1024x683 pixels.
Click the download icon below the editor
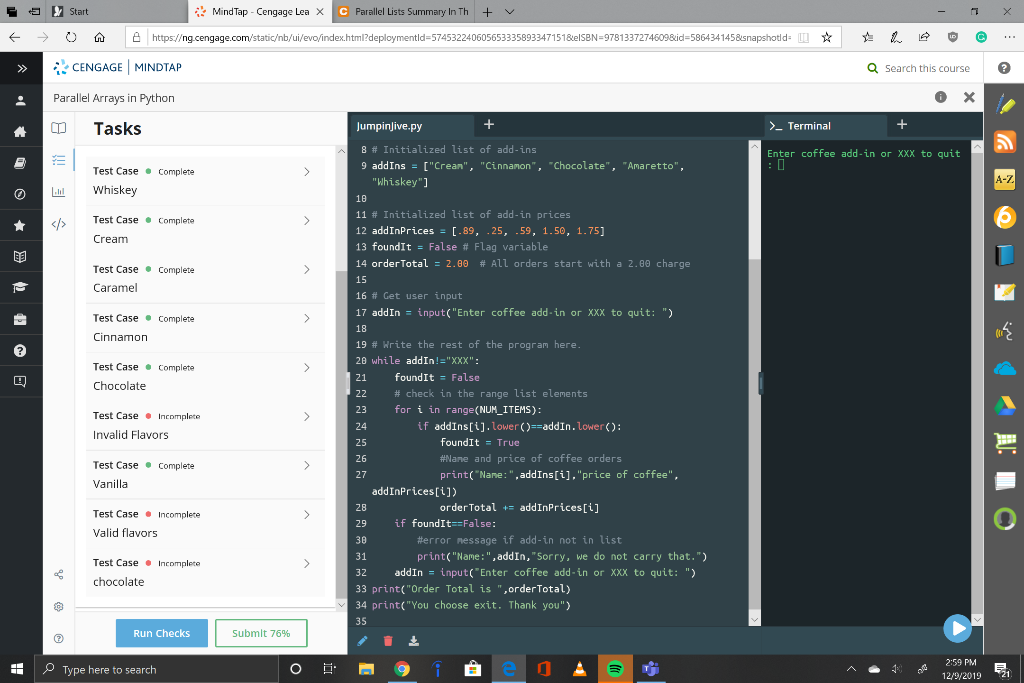[x=413, y=641]
